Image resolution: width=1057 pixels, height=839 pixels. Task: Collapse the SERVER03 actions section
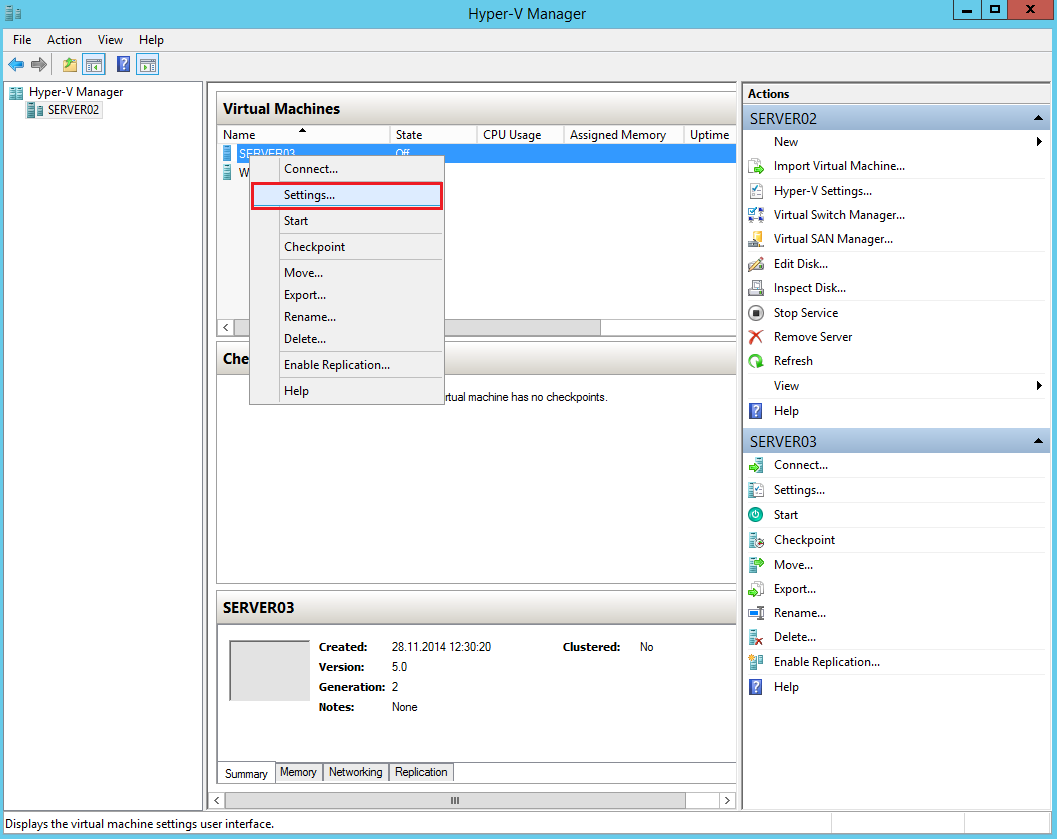tap(1038, 441)
